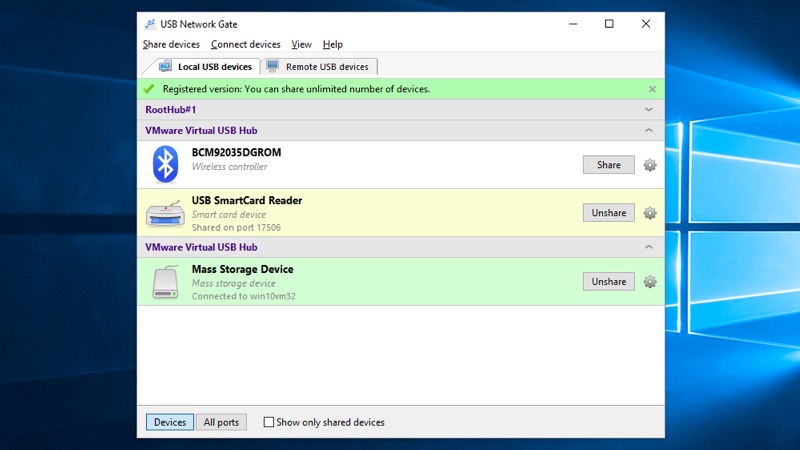The height and width of the screenshot is (450, 800).
Task: Collapse the first VMware Virtual USB Hub
Action: pos(648,131)
